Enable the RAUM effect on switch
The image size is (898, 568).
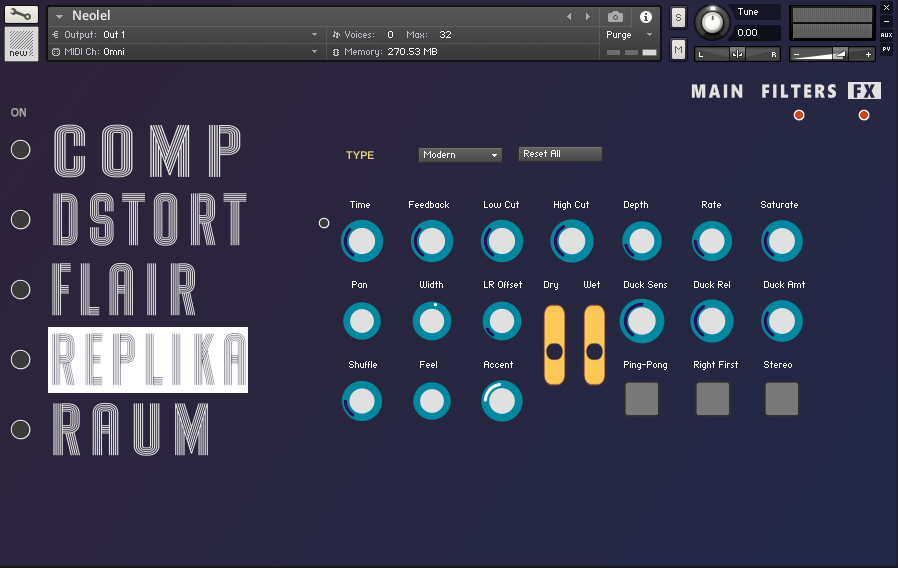tap(21, 429)
